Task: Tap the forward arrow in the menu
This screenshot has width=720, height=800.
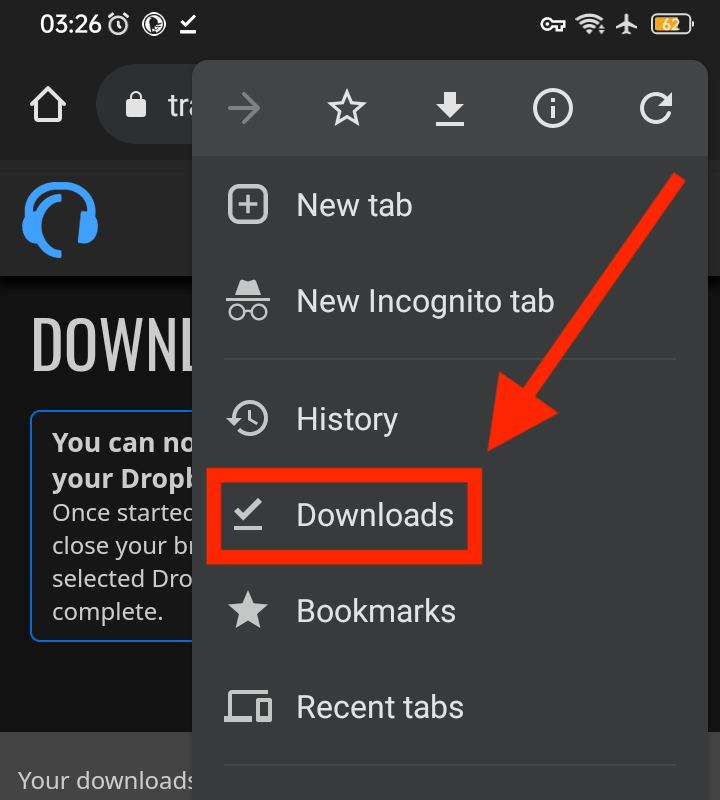Action: click(x=244, y=108)
